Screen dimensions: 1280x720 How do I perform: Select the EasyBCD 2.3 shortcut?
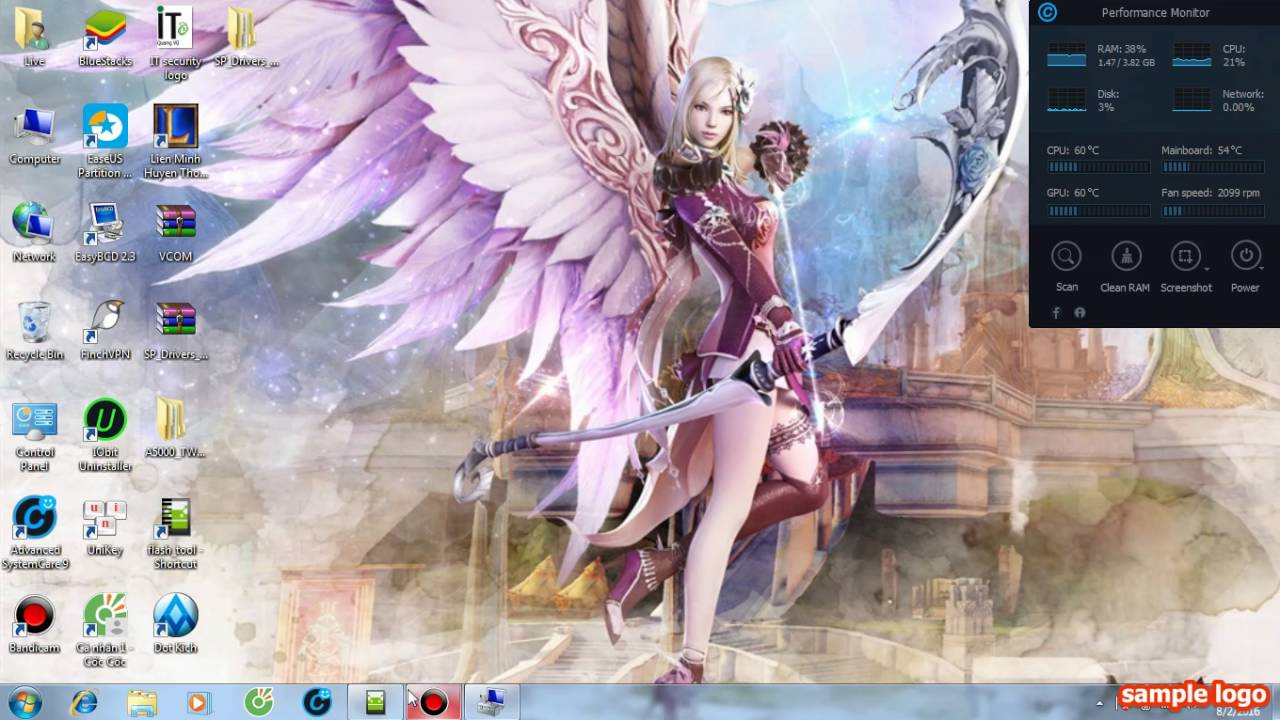coord(105,232)
